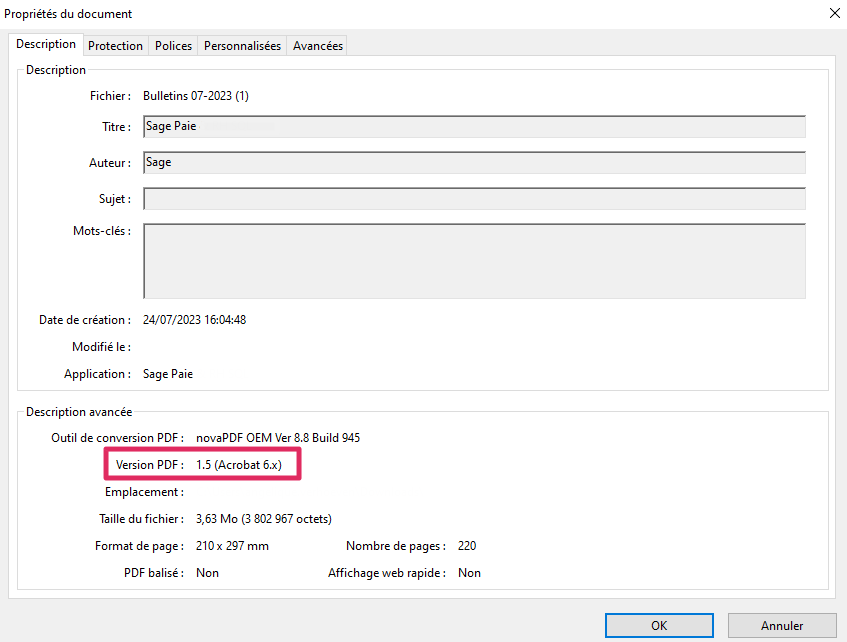The width and height of the screenshot is (847, 642).
Task: Click the Description tab
Action: coord(46,44)
